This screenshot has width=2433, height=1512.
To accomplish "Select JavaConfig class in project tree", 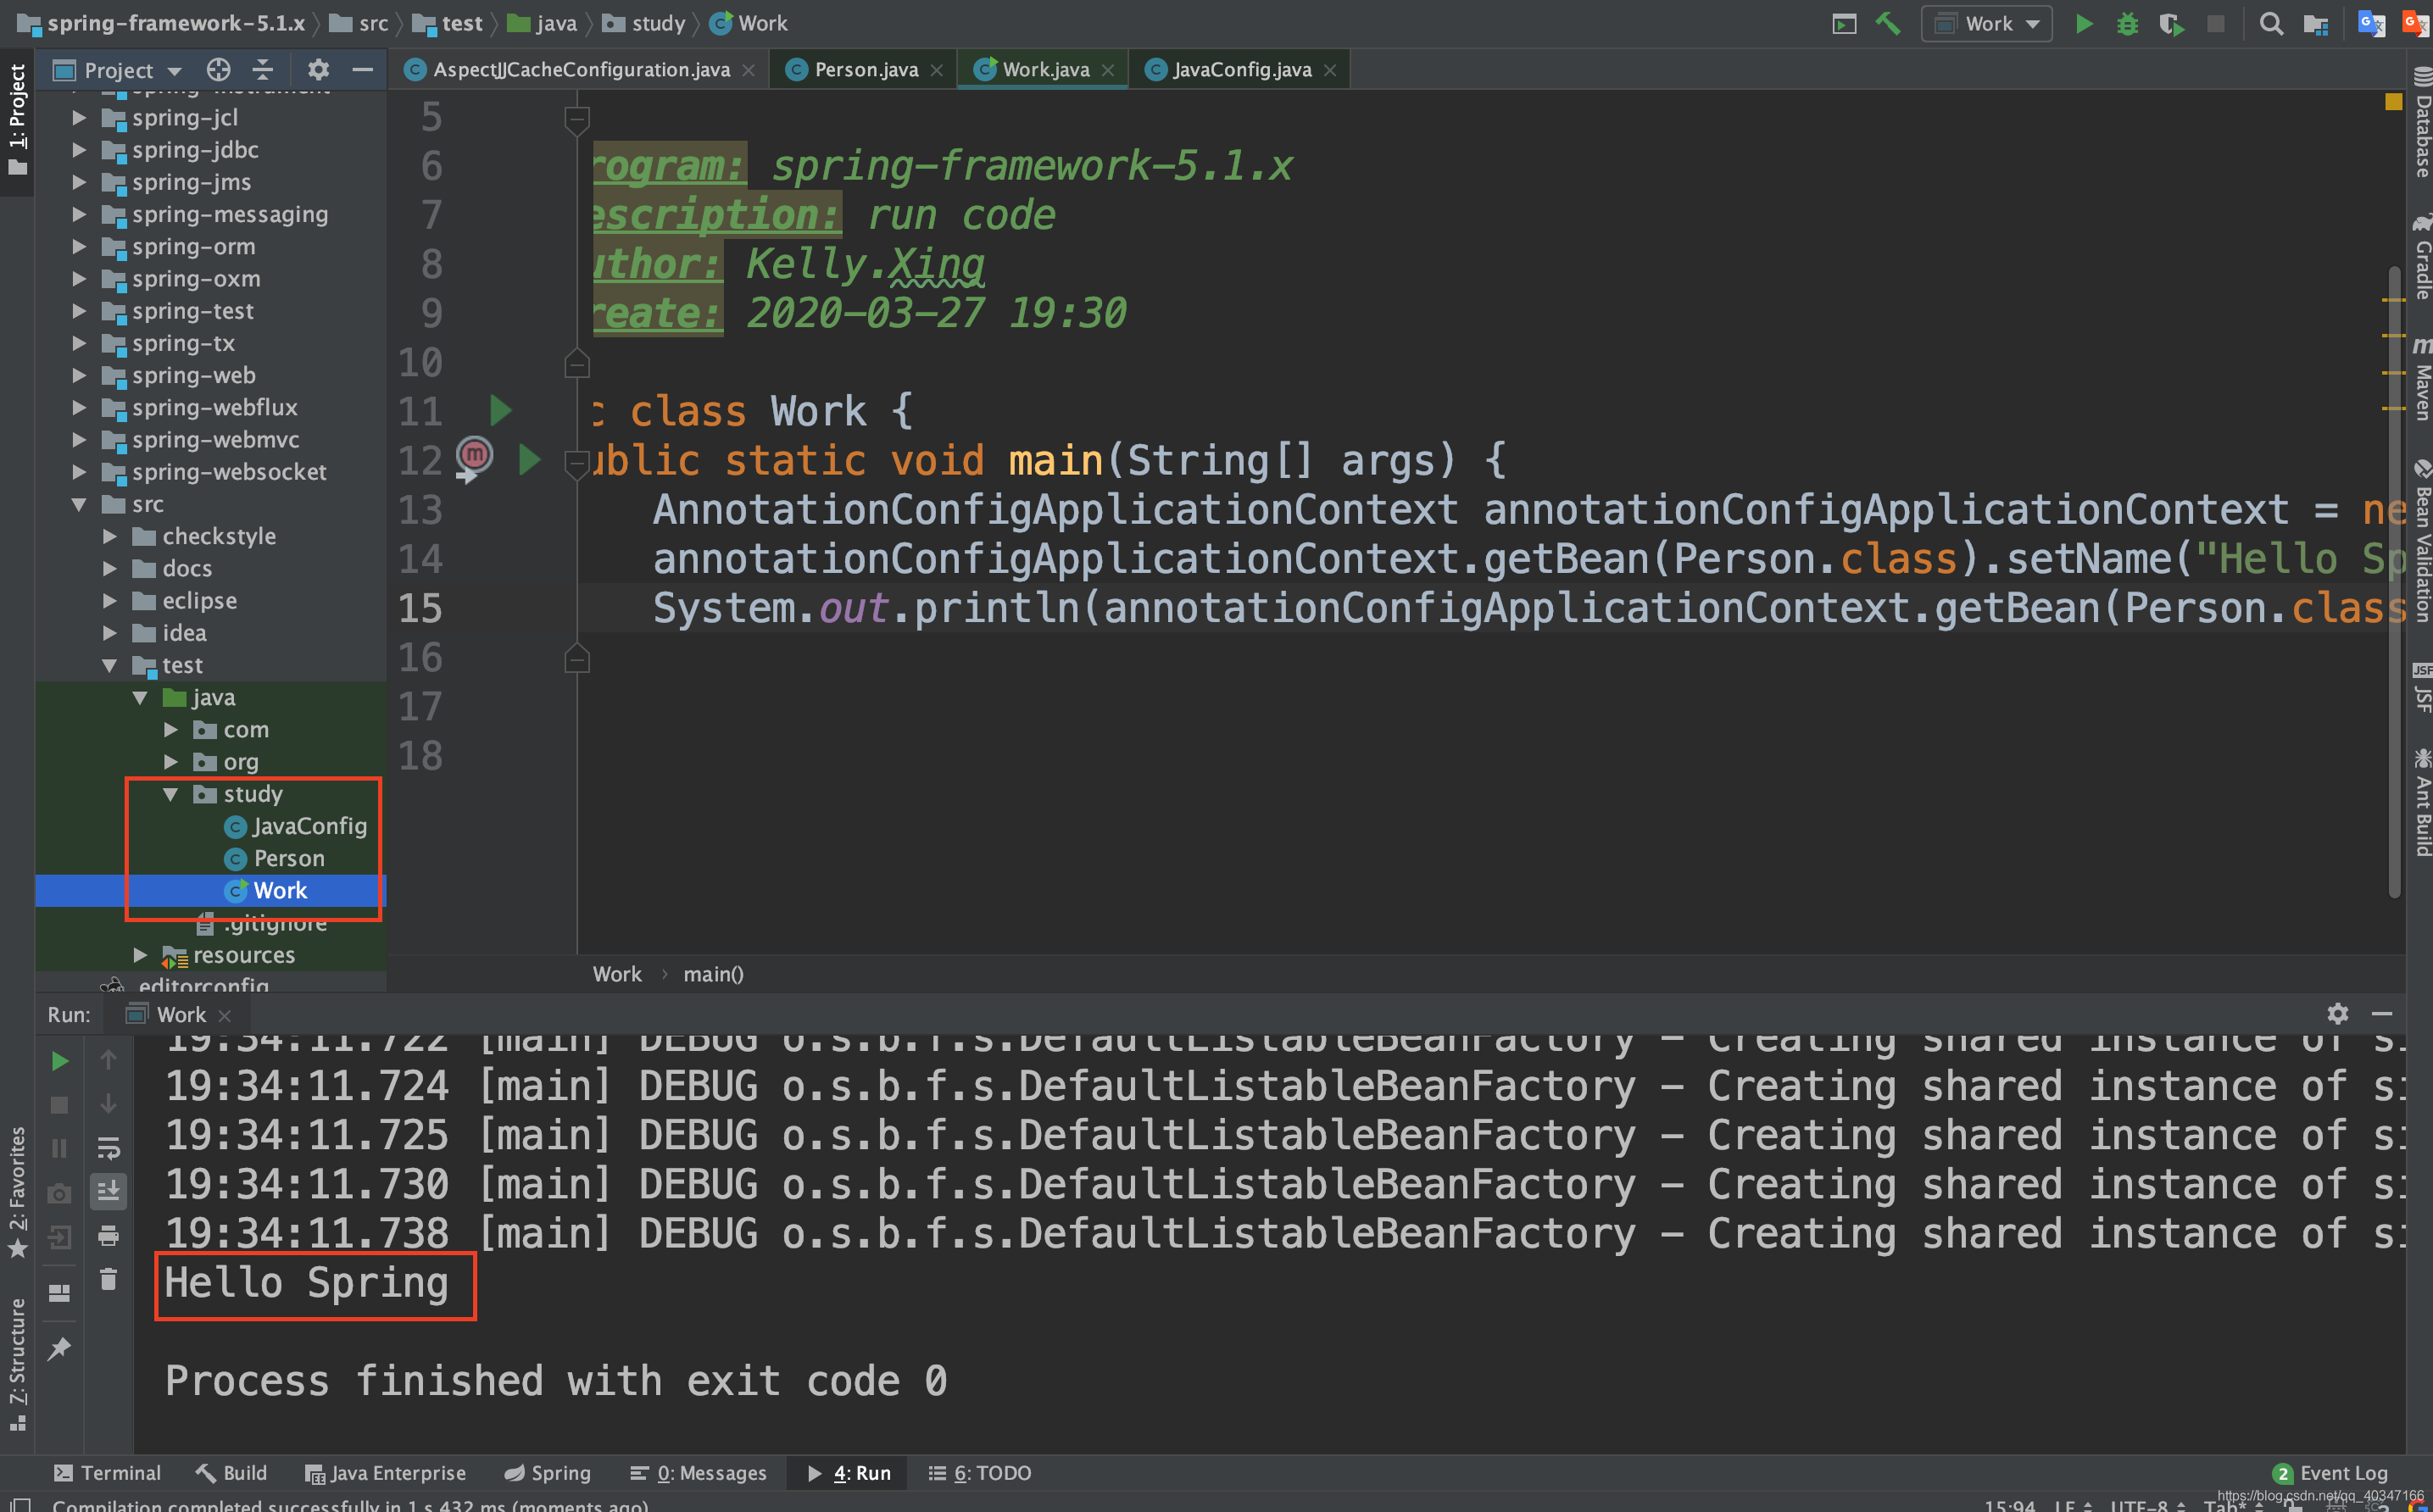I will pyautogui.click(x=296, y=826).
